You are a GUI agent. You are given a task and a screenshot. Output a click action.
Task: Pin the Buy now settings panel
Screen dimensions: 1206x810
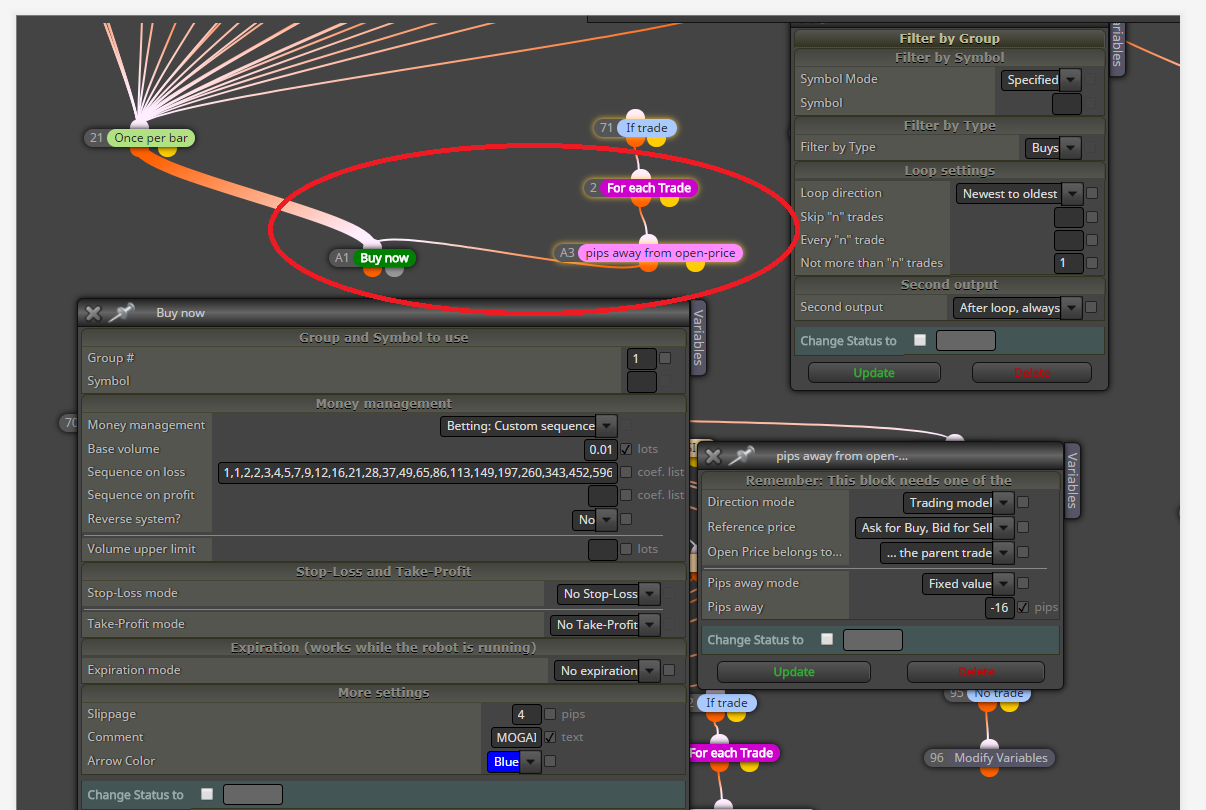[122, 313]
